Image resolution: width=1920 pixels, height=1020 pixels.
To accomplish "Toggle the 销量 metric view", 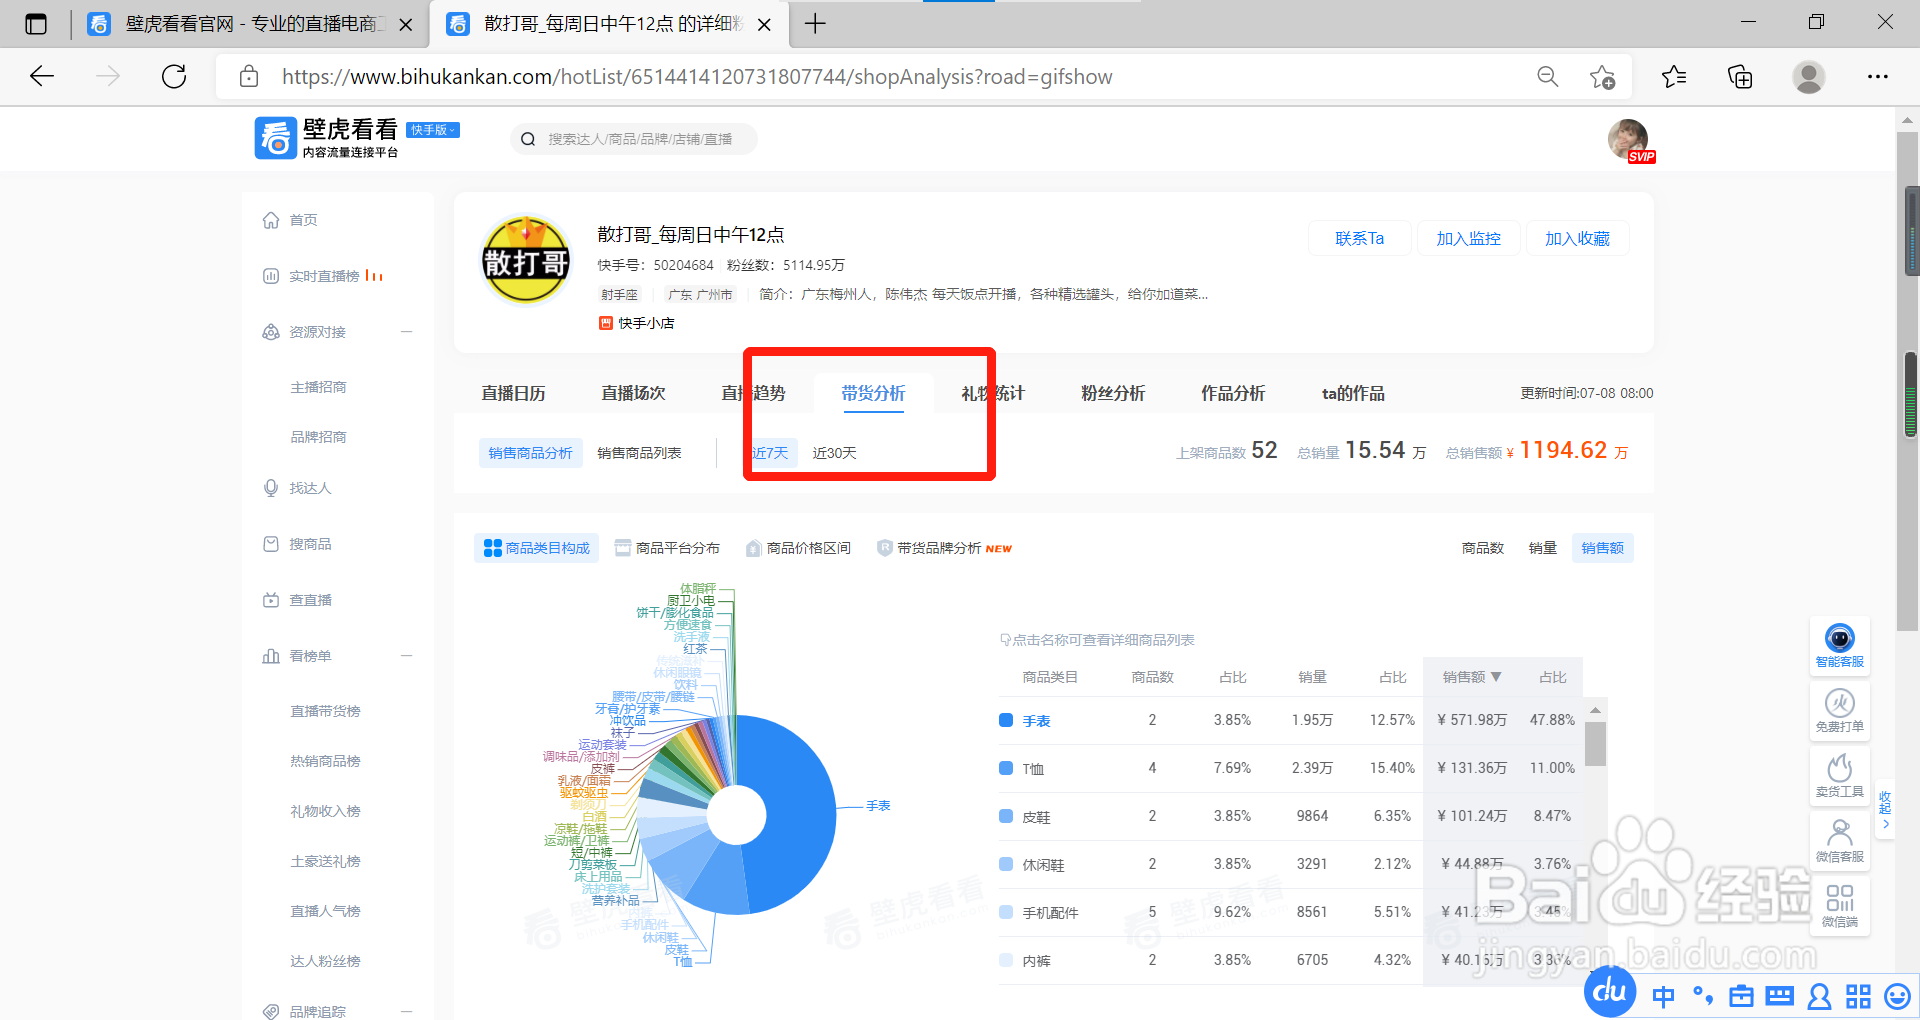I will [x=1542, y=547].
